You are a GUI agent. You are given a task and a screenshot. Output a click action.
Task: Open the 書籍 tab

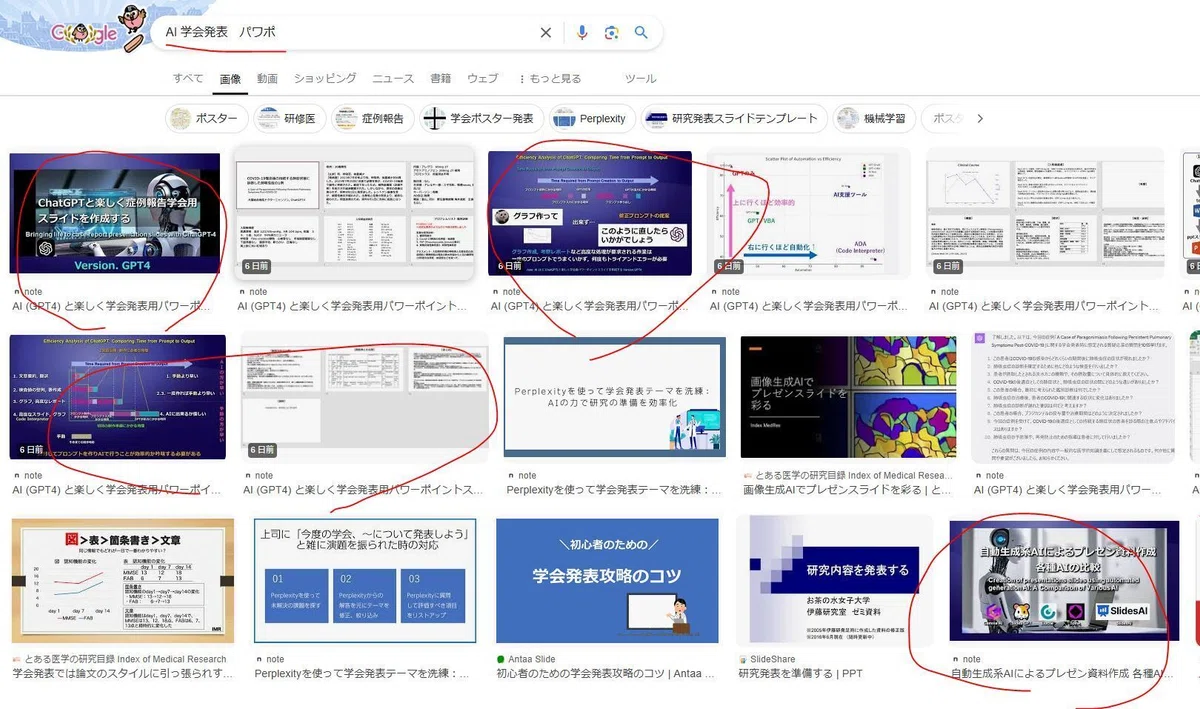pyautogui.click(x=441, y=79)
